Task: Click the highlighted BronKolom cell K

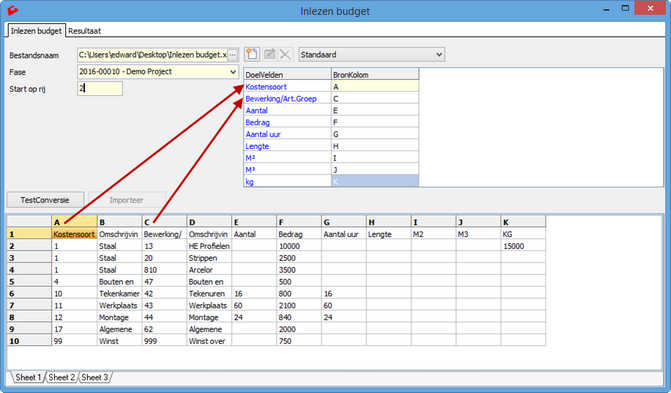Action: (375, 182)
